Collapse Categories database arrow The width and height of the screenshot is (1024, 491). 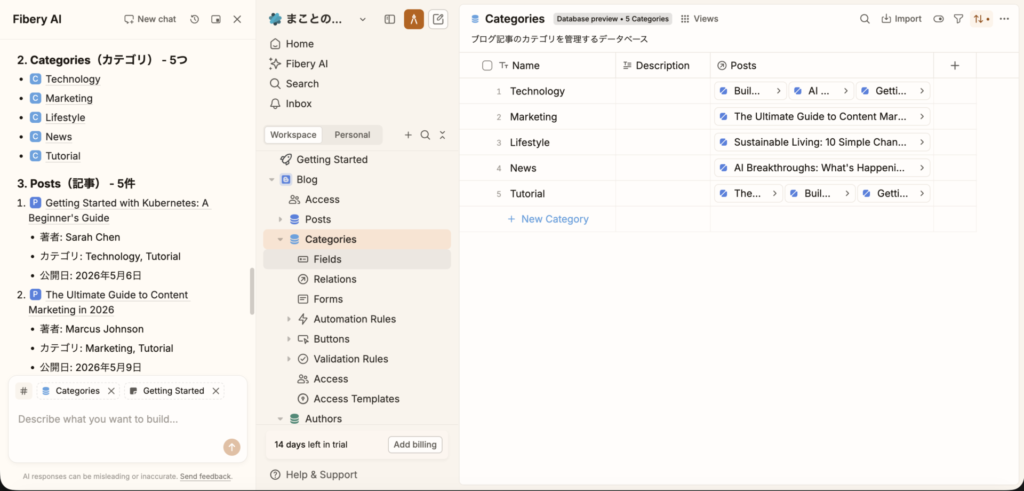(280, 240)
